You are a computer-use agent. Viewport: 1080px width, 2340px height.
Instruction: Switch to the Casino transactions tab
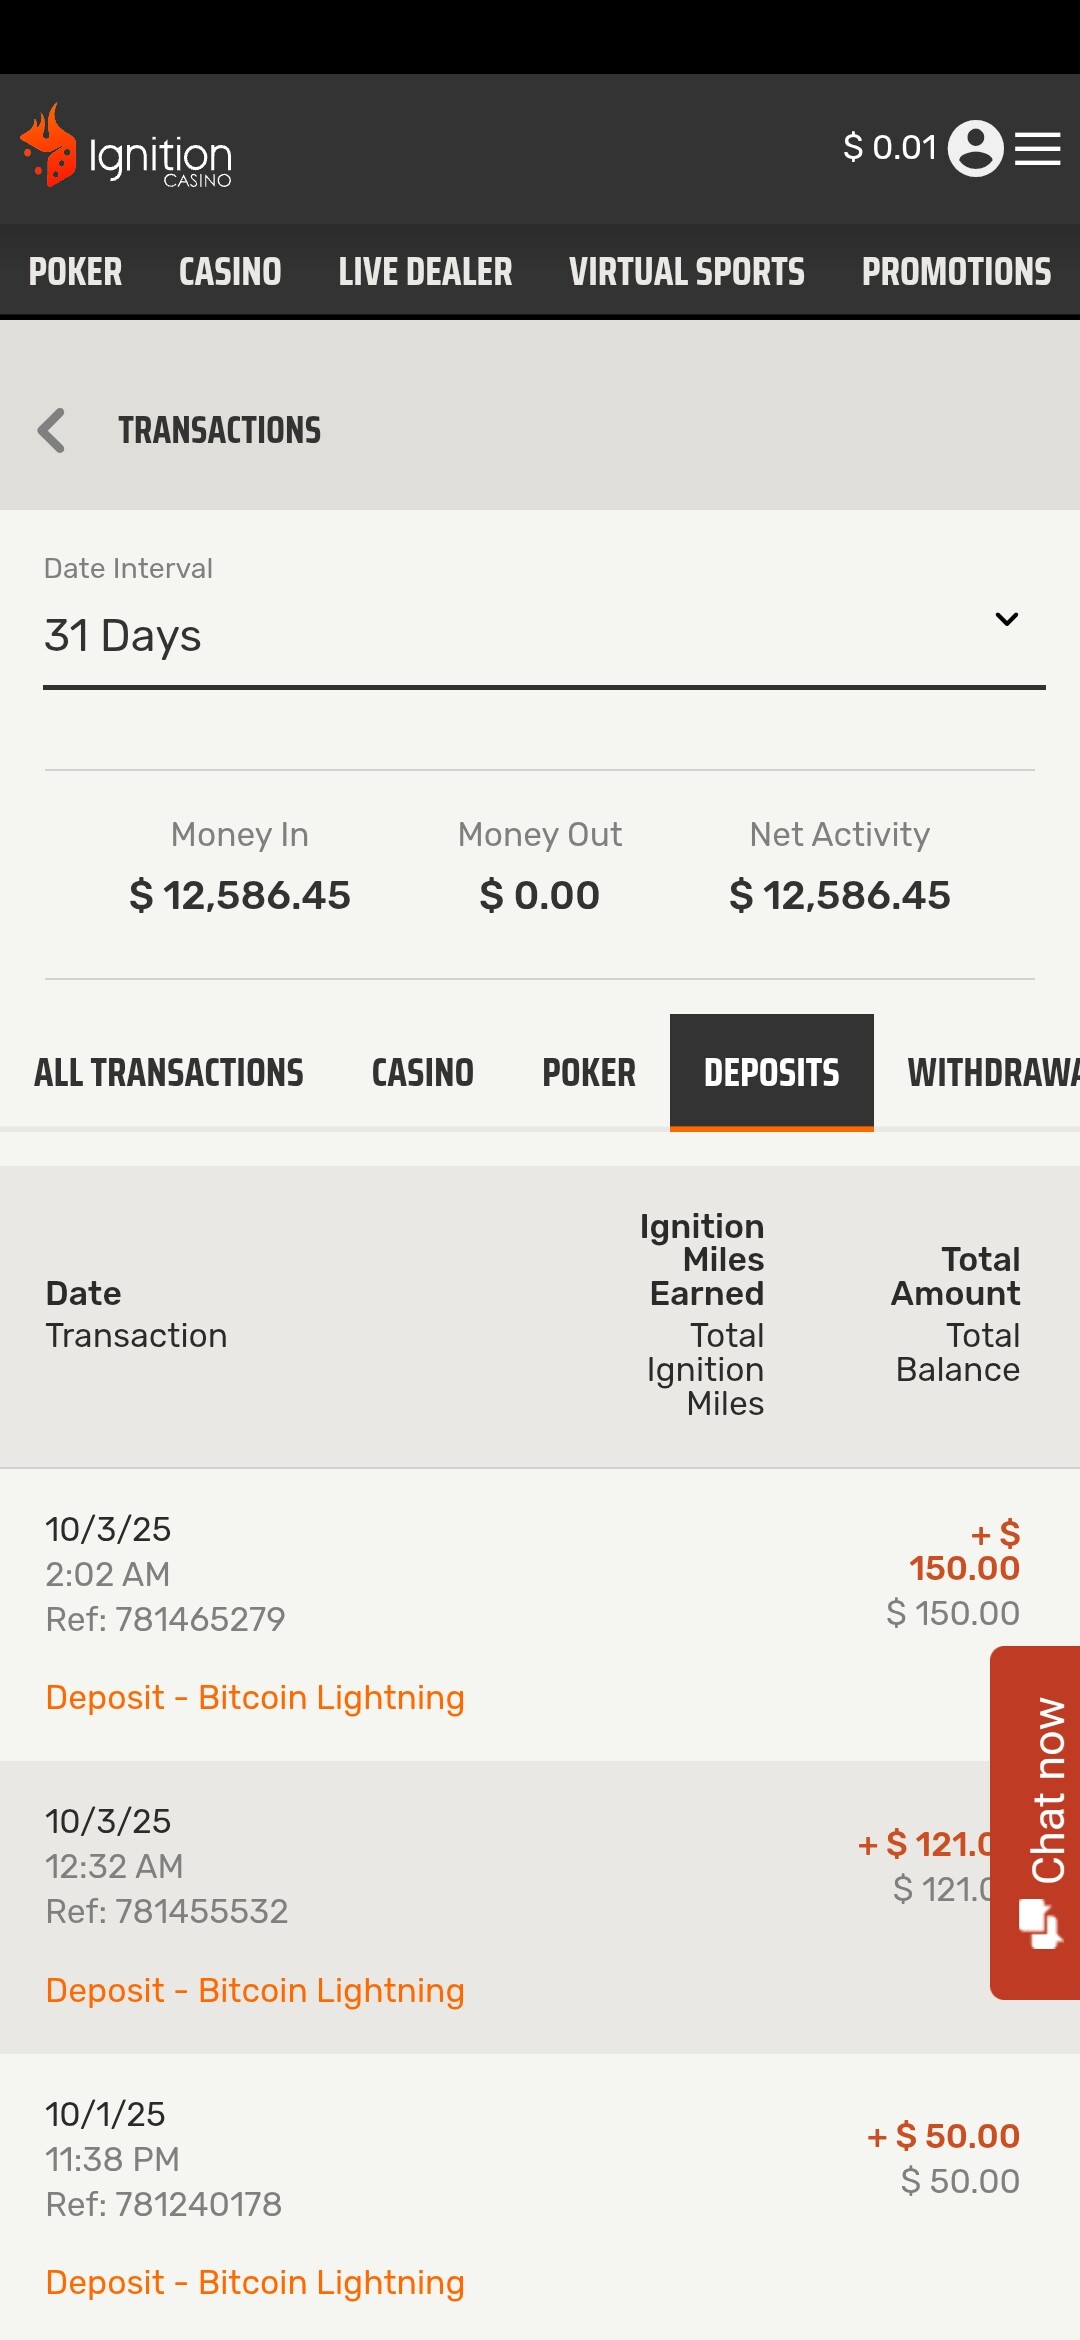(x=423, y=1073)
